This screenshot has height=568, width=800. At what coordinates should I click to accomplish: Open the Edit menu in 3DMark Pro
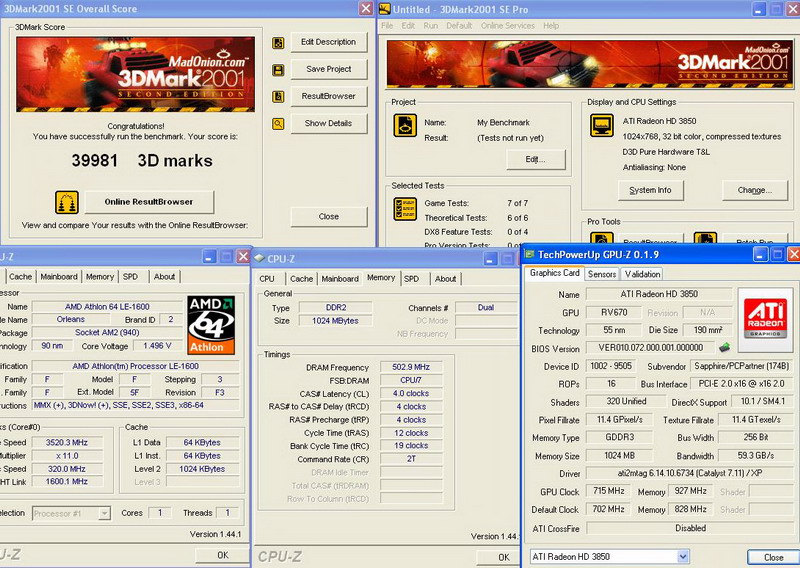408,26
